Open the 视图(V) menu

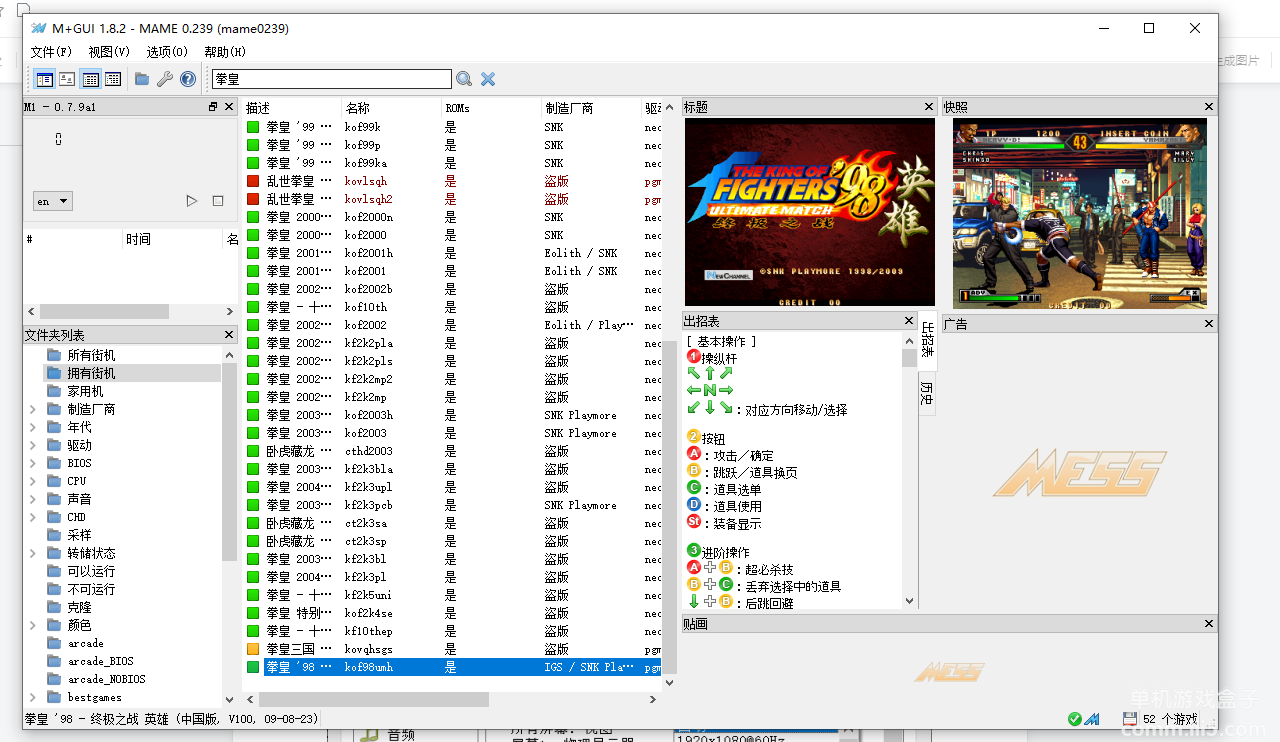[109, 52]
